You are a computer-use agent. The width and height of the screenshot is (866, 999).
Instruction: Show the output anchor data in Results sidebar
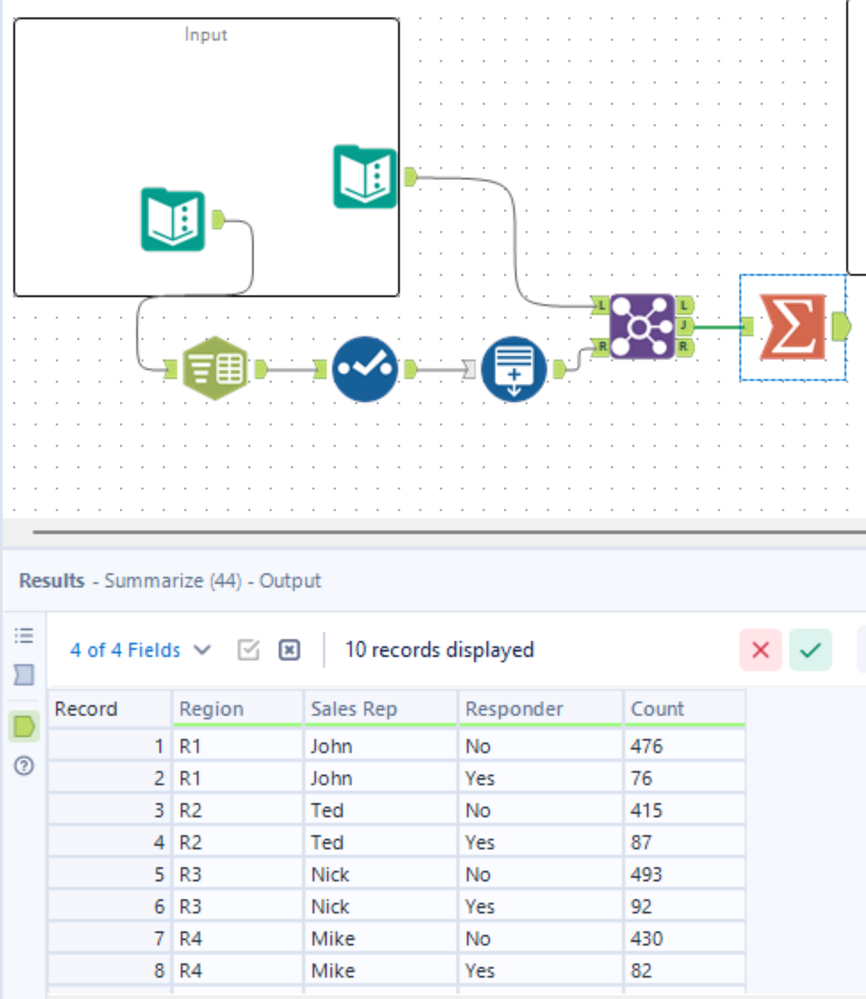click(x=24, y=727)
